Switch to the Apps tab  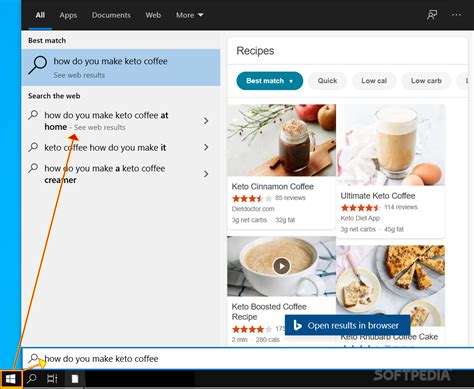pyautogui.click(x=68, y=15)
